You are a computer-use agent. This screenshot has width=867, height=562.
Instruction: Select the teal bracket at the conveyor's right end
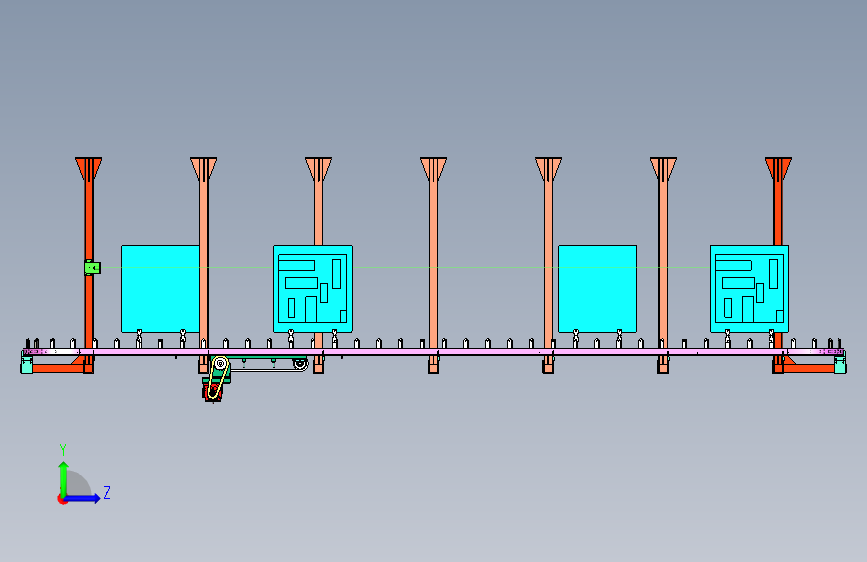click(x=840, y=364)
